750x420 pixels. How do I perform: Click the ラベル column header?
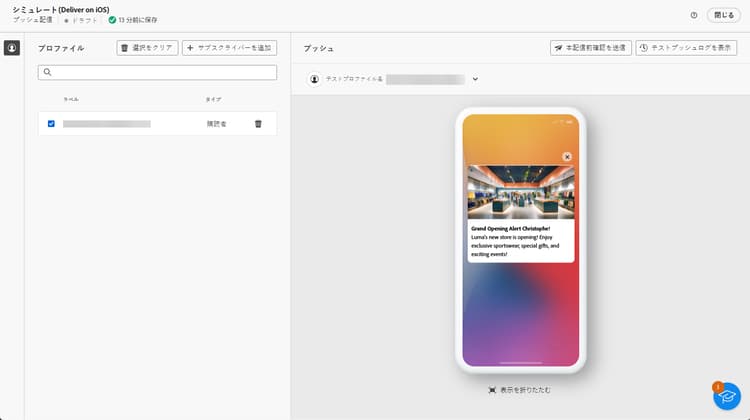[x=71, y=99]
